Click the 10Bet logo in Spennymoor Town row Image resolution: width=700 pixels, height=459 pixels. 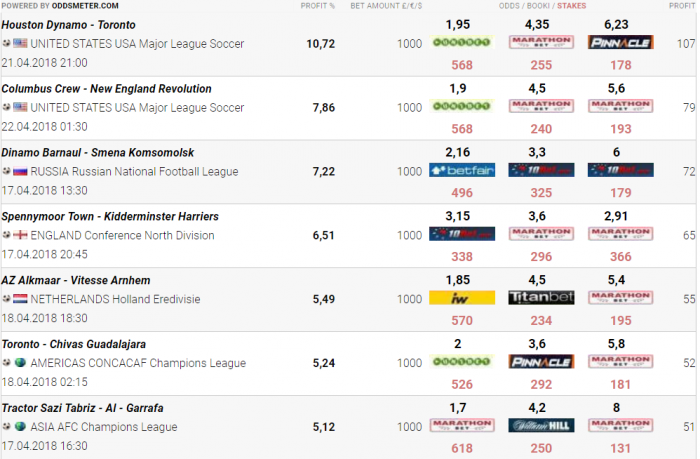[462, 234]
